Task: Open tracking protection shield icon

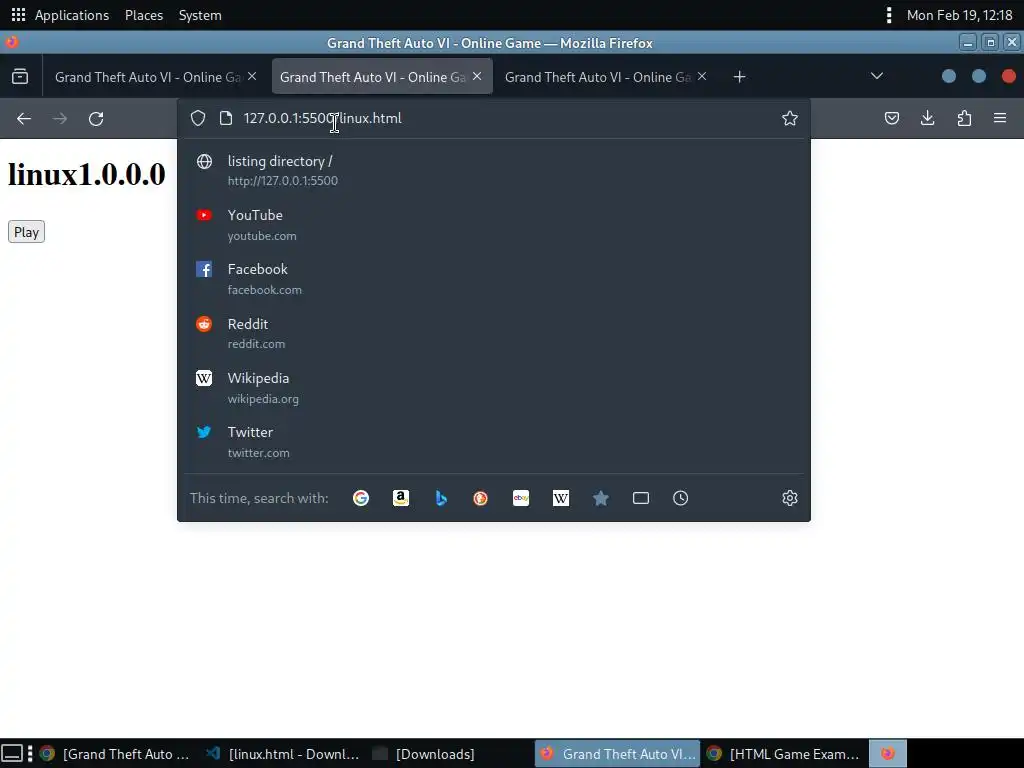Action: 198,118
